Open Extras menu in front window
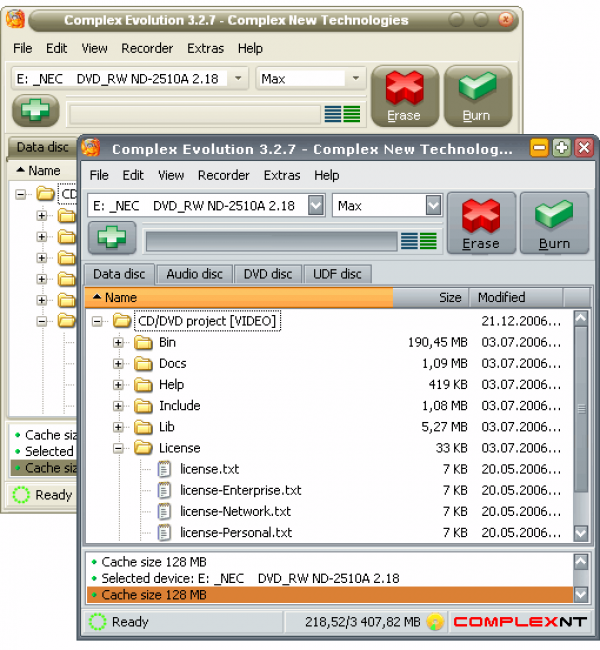This screenshot has width=600, height=650. (282, 175)
